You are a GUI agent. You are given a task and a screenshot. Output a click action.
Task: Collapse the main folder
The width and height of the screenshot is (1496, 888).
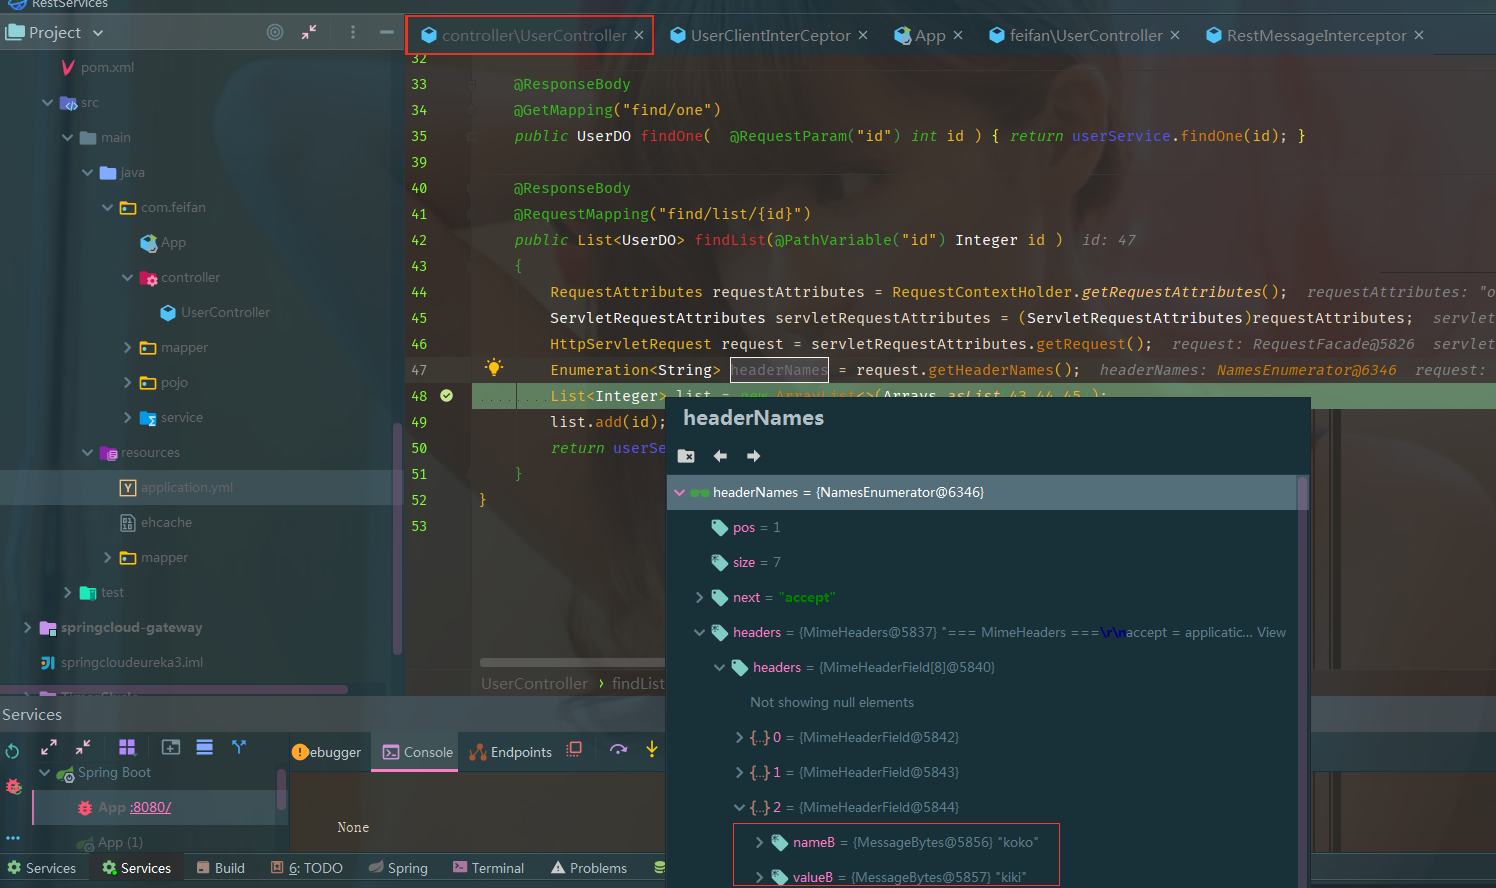pos(67,137)
